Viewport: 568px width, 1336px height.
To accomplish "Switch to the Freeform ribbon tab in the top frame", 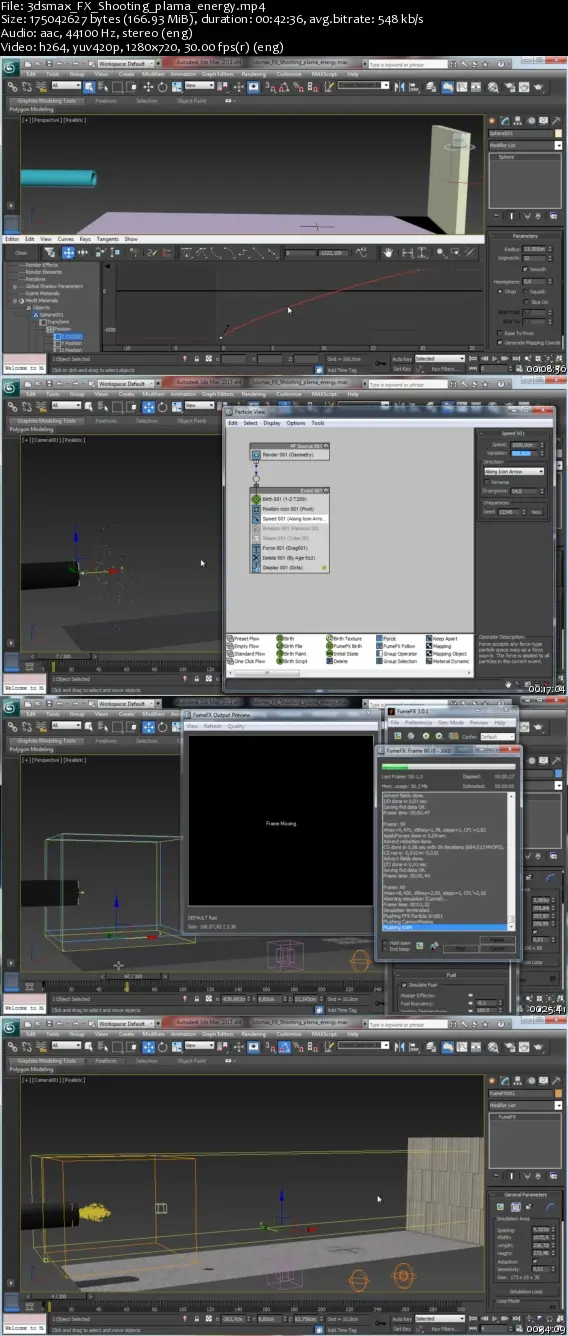I will click(106, 100).
